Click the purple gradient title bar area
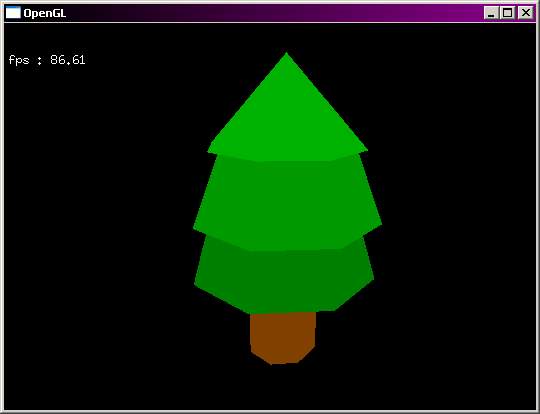The image size is (540, 414). [x=276, y=13]
